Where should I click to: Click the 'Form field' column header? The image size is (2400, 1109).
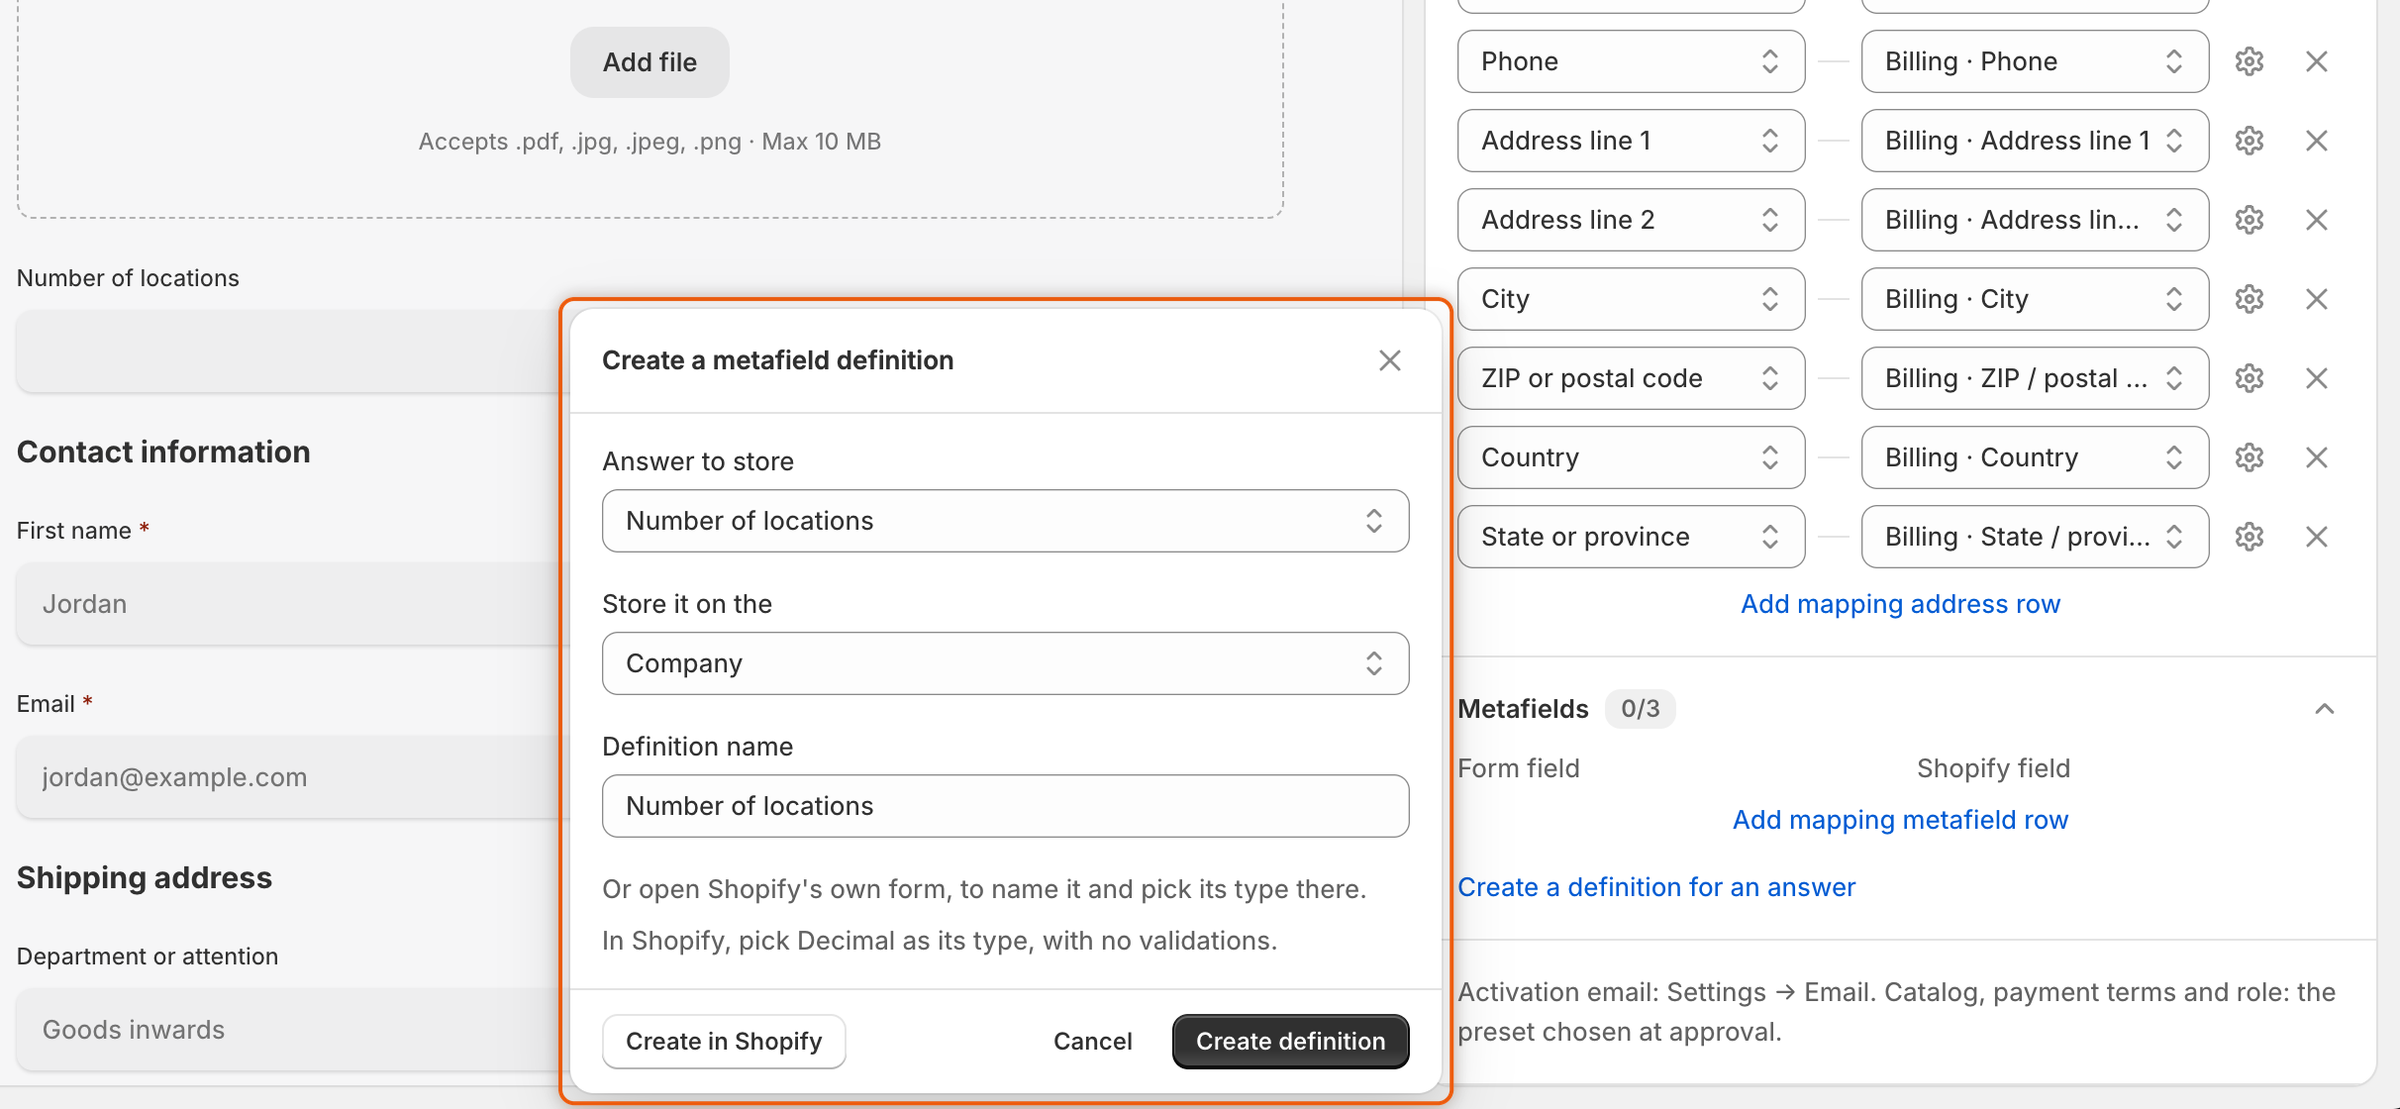pyautogui.click(x=1518, y=768)
